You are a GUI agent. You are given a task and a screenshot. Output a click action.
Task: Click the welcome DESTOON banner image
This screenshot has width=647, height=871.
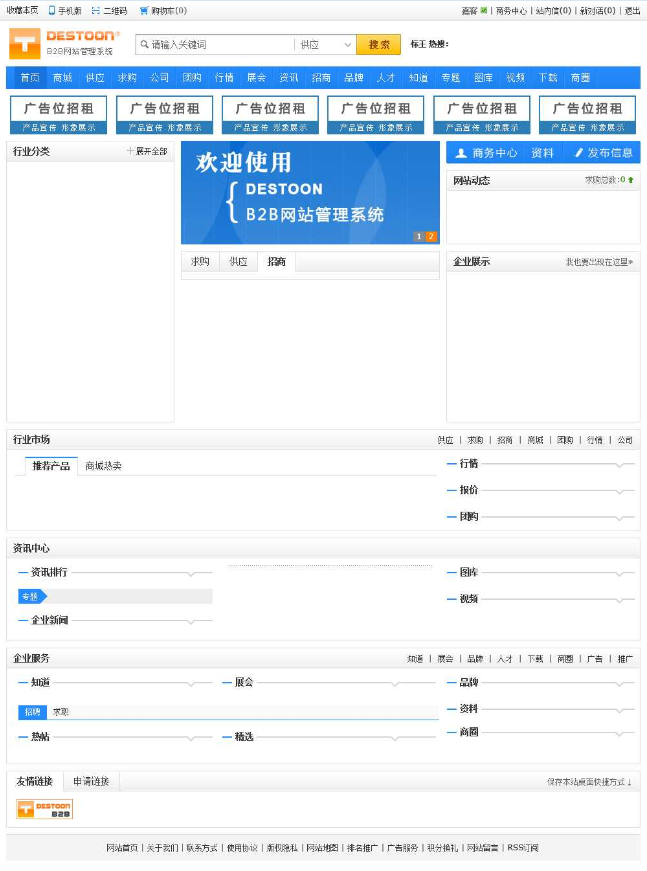310,193
